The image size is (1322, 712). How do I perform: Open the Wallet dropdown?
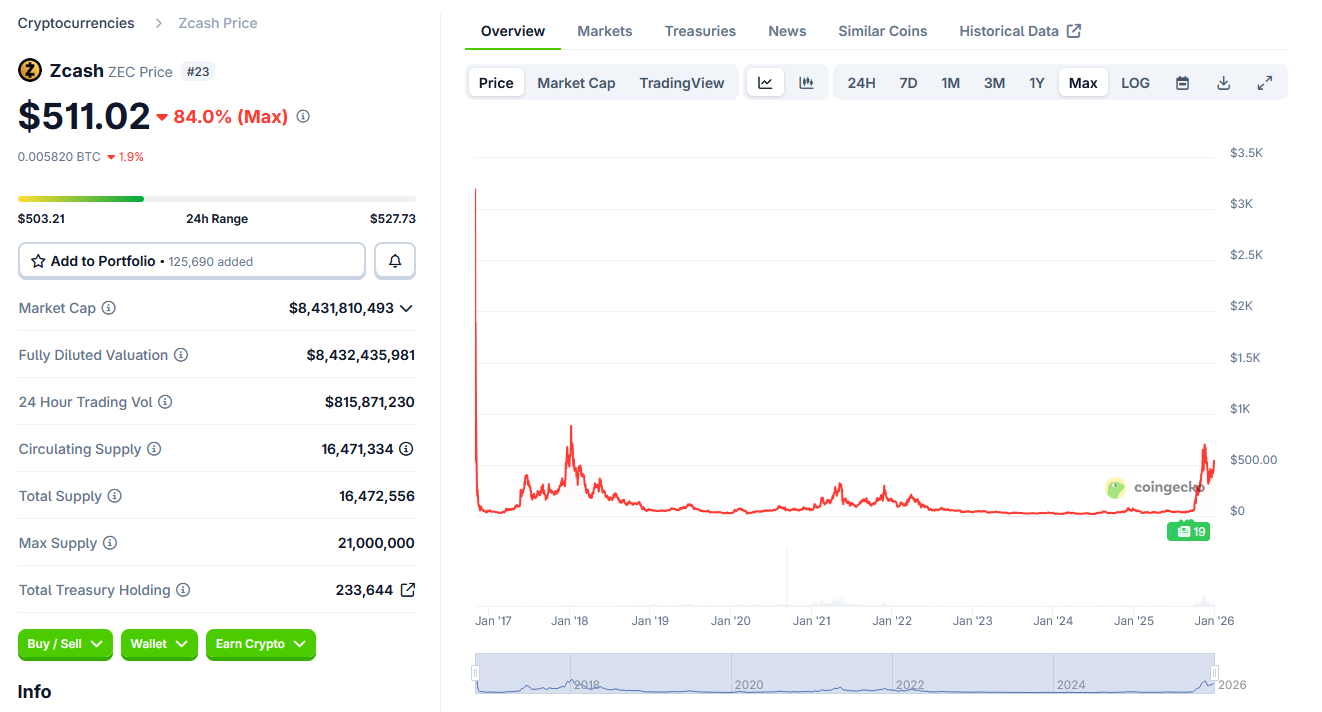tap(158, 645)
